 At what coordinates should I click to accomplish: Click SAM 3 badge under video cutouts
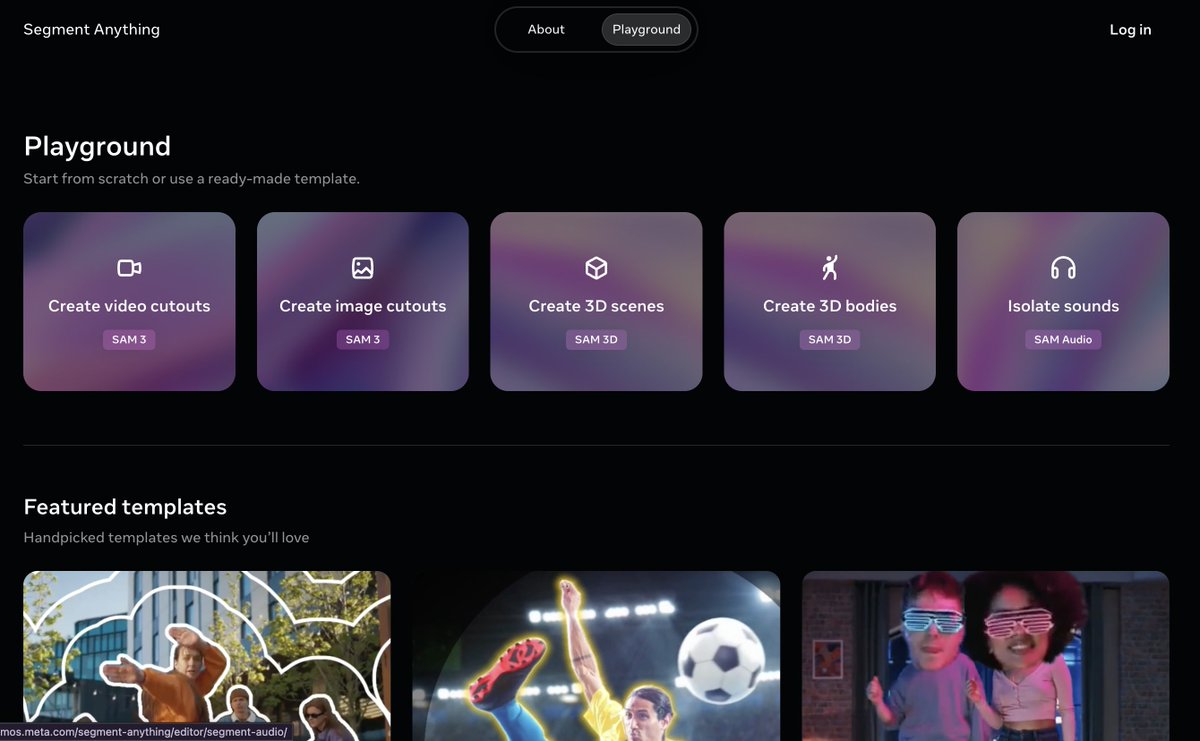(x=129, y=340)
